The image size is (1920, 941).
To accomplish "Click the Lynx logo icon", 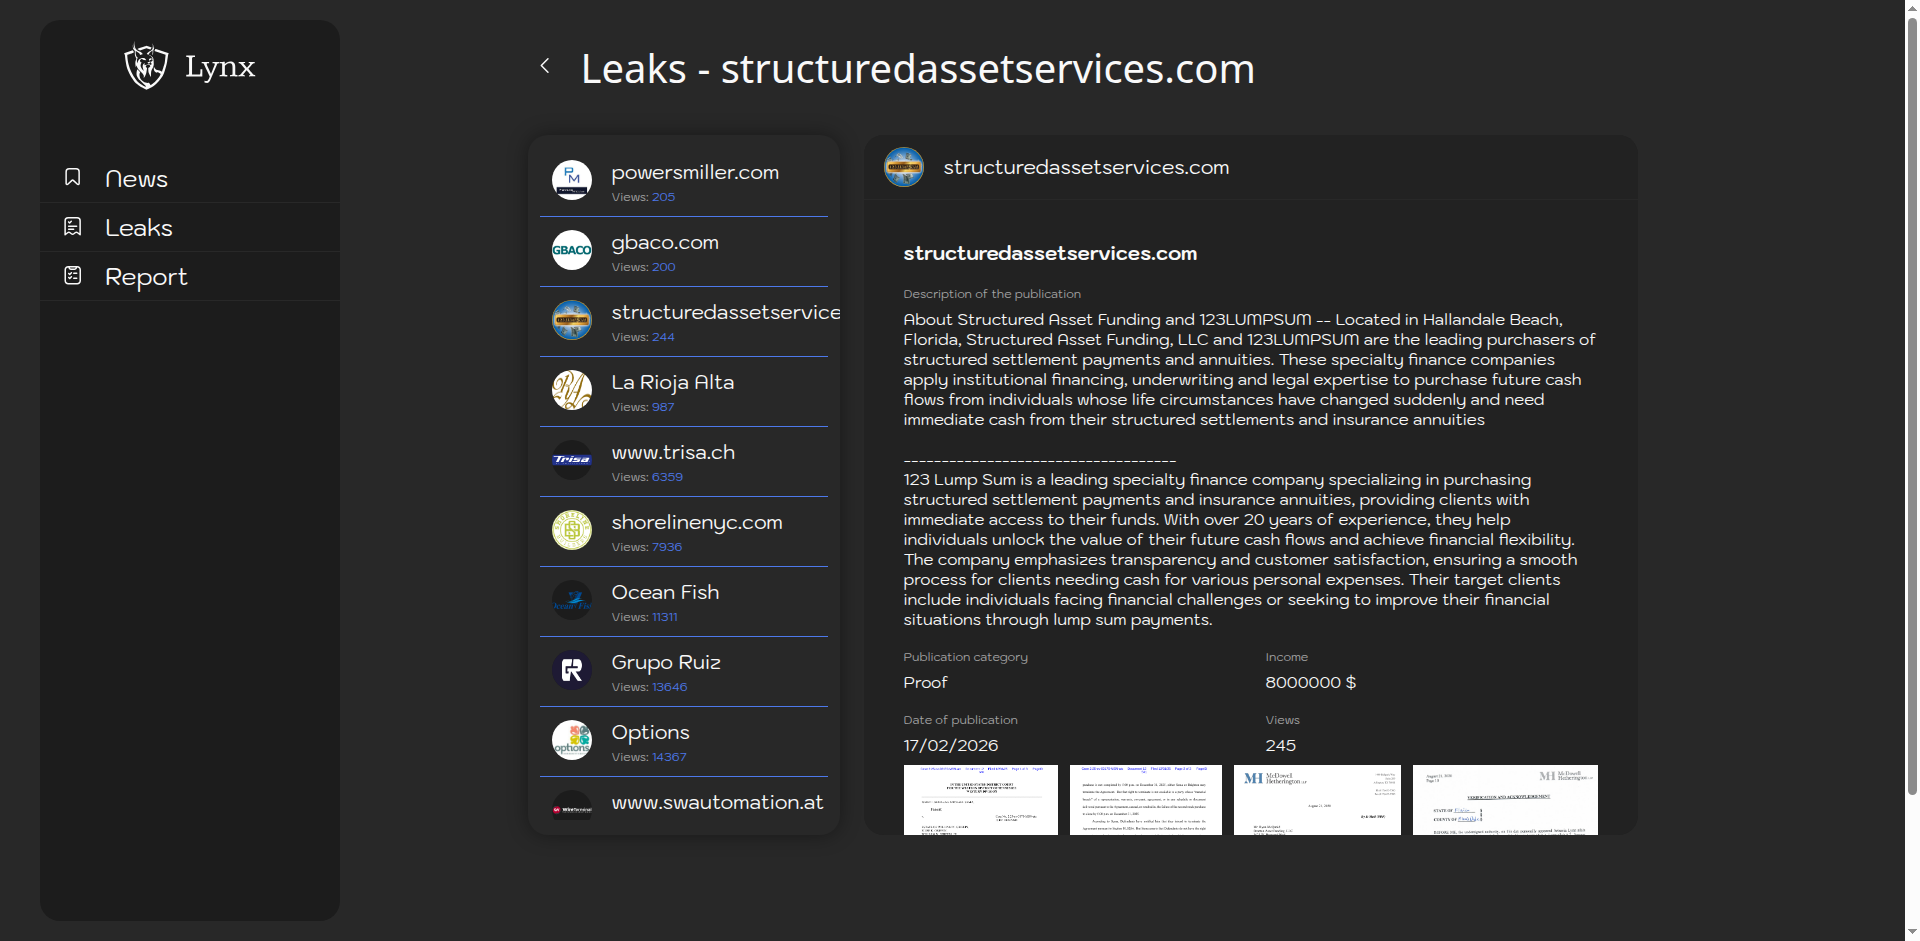I will [x=146, y=67].
